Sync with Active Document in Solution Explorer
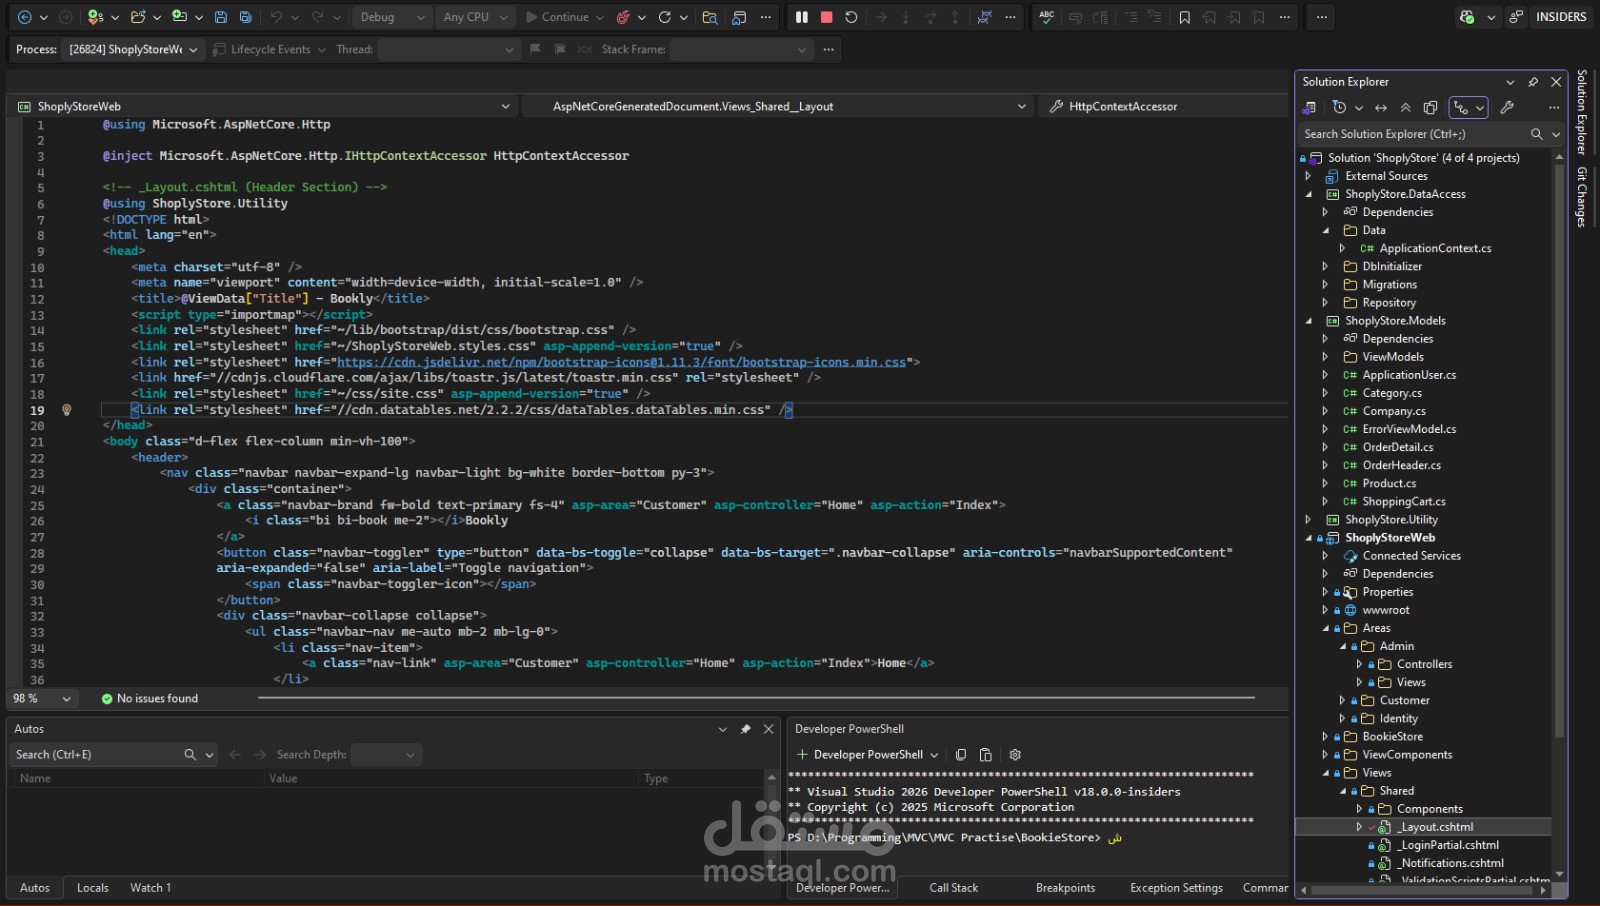The height and width of the screenshot is (906, 1600). (x=1381, y=108)
